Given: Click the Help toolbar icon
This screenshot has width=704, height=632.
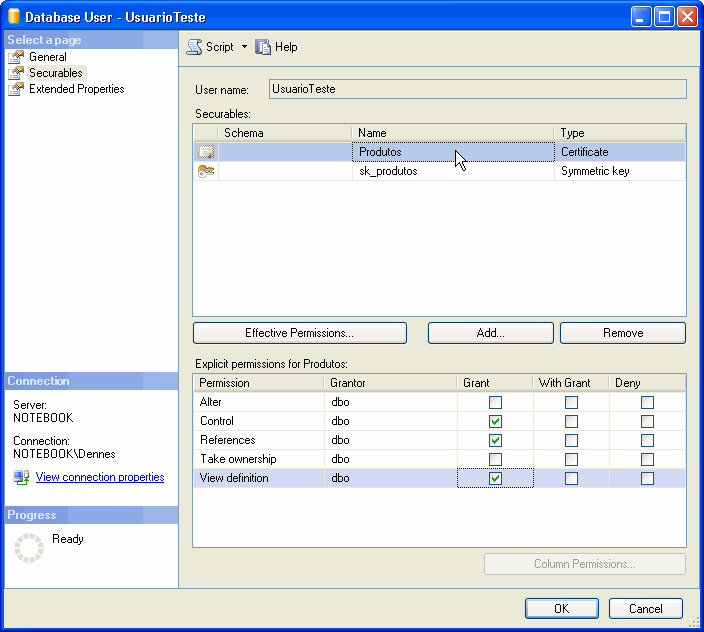Looking at the screenshot, I should (x=264, y=47).
